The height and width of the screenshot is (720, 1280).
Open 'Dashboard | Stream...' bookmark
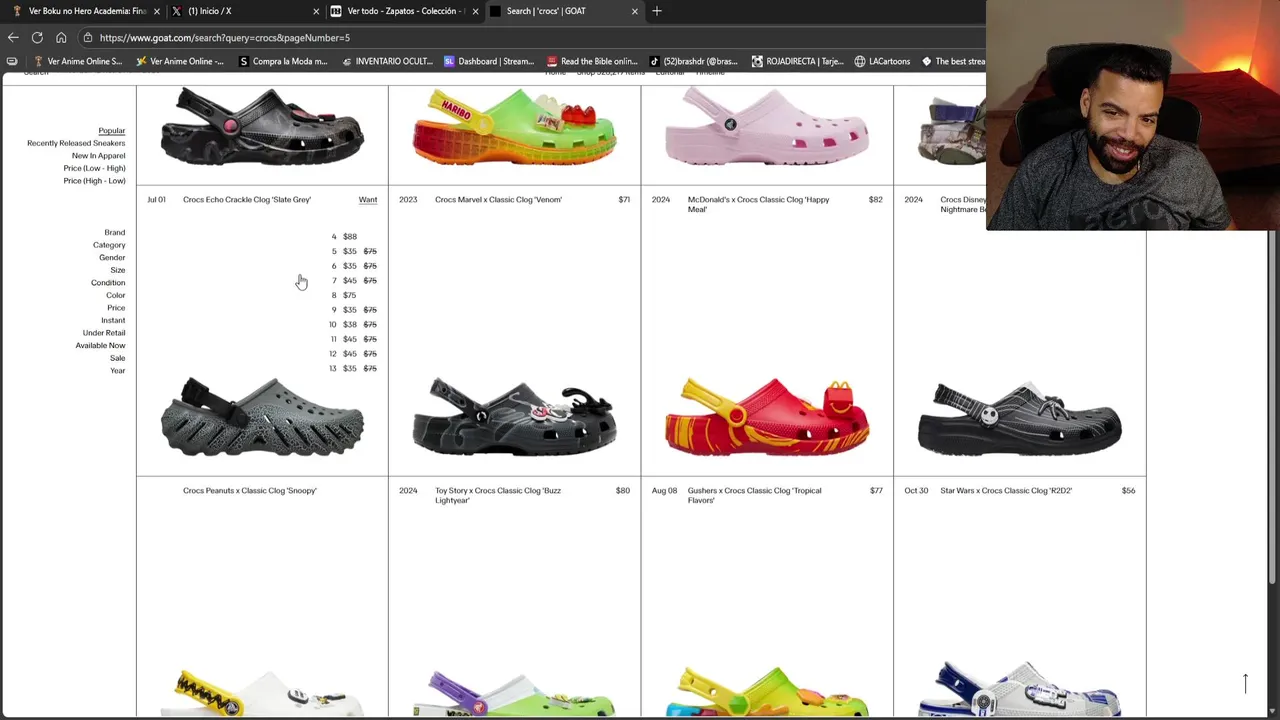point(489,61)
